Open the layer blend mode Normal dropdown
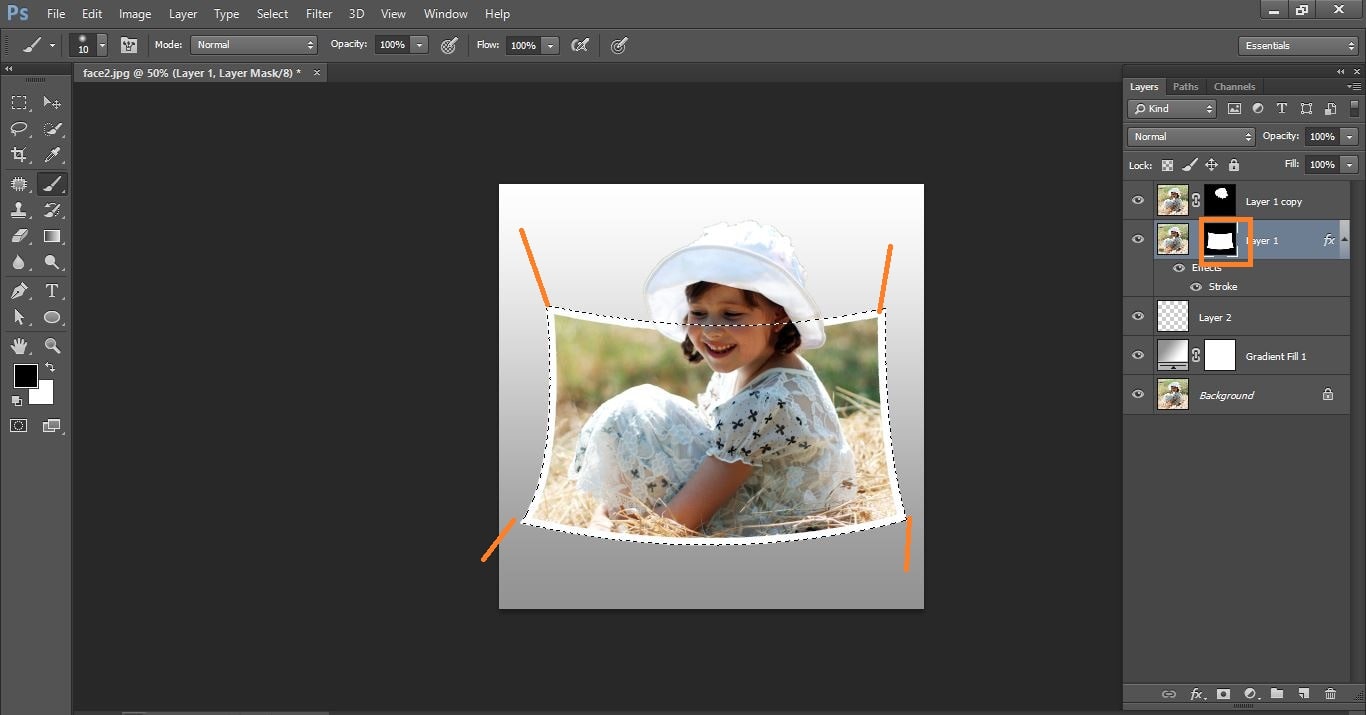The image size is (1366, 715). pyautogui.click(x=1190, y=137)
